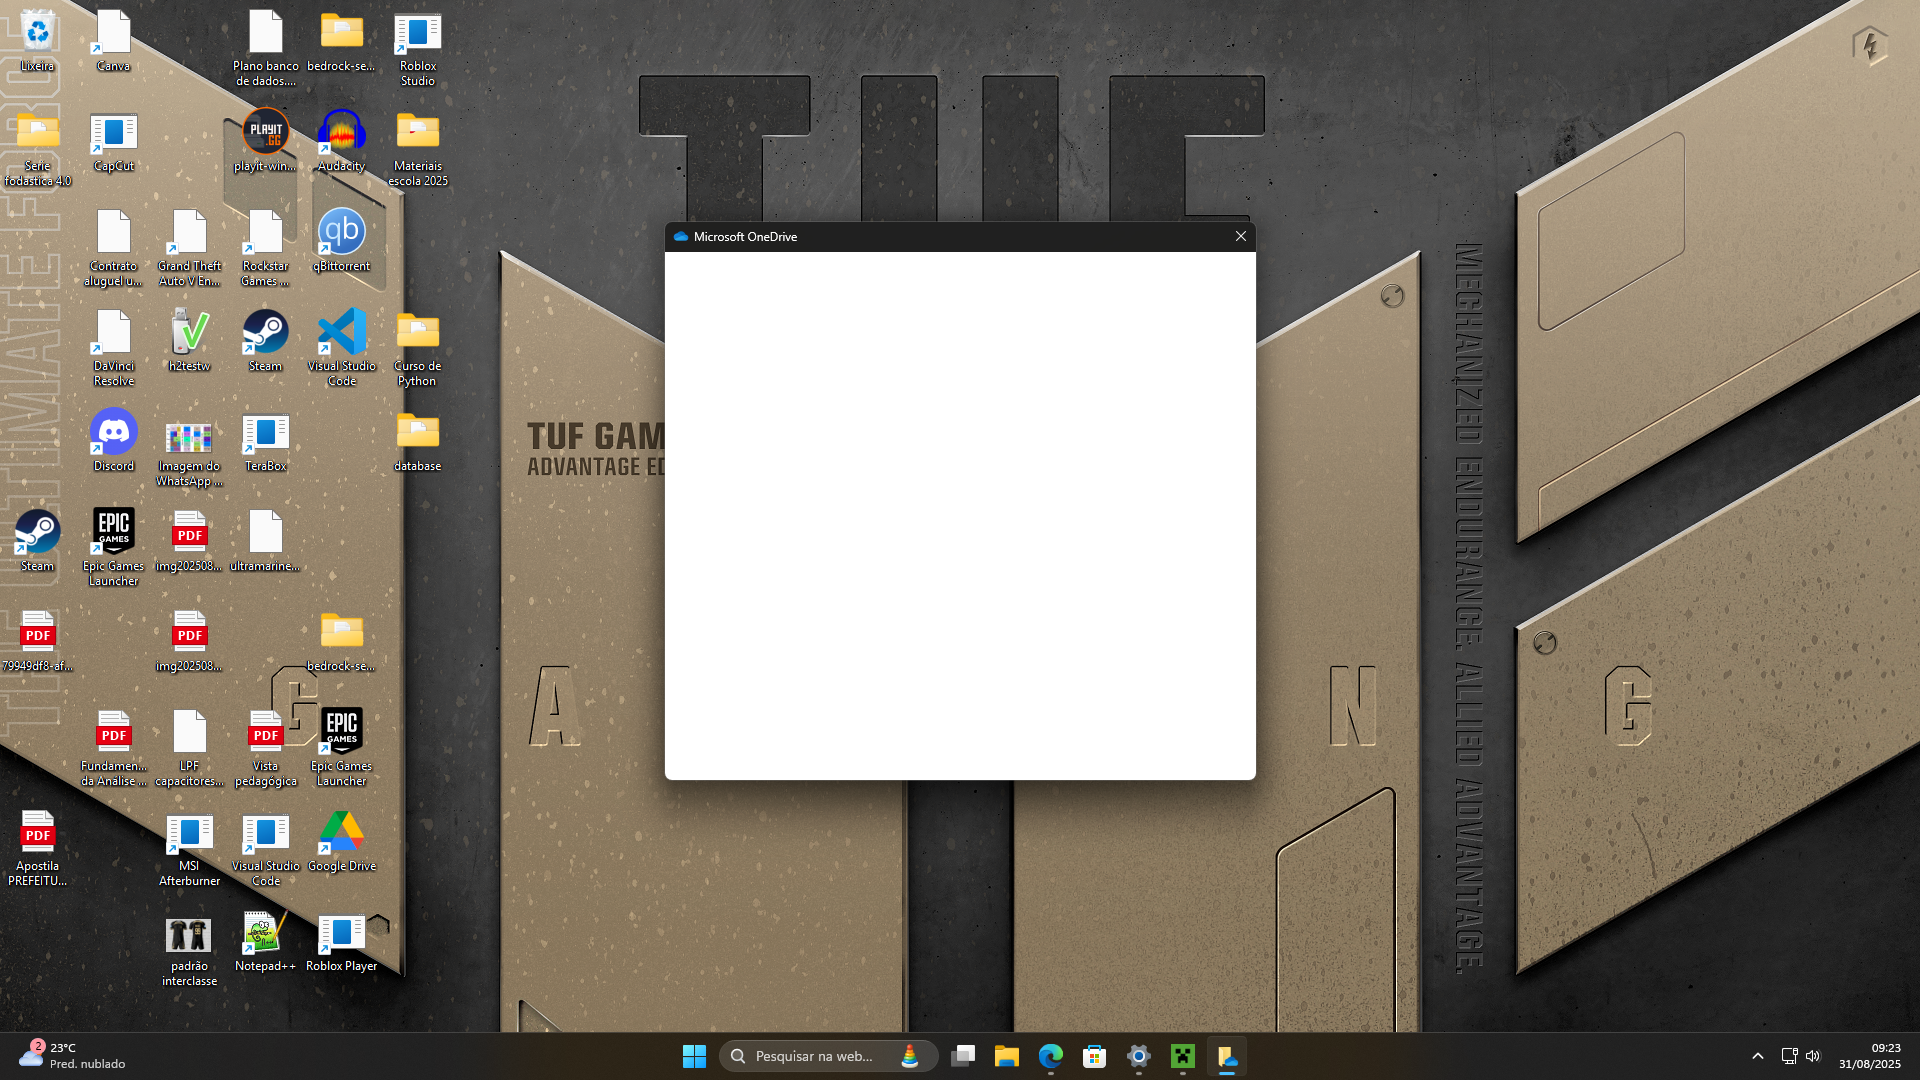Select the 79949df8-af PDF file

pyautogui.click(x=37, y=642)
